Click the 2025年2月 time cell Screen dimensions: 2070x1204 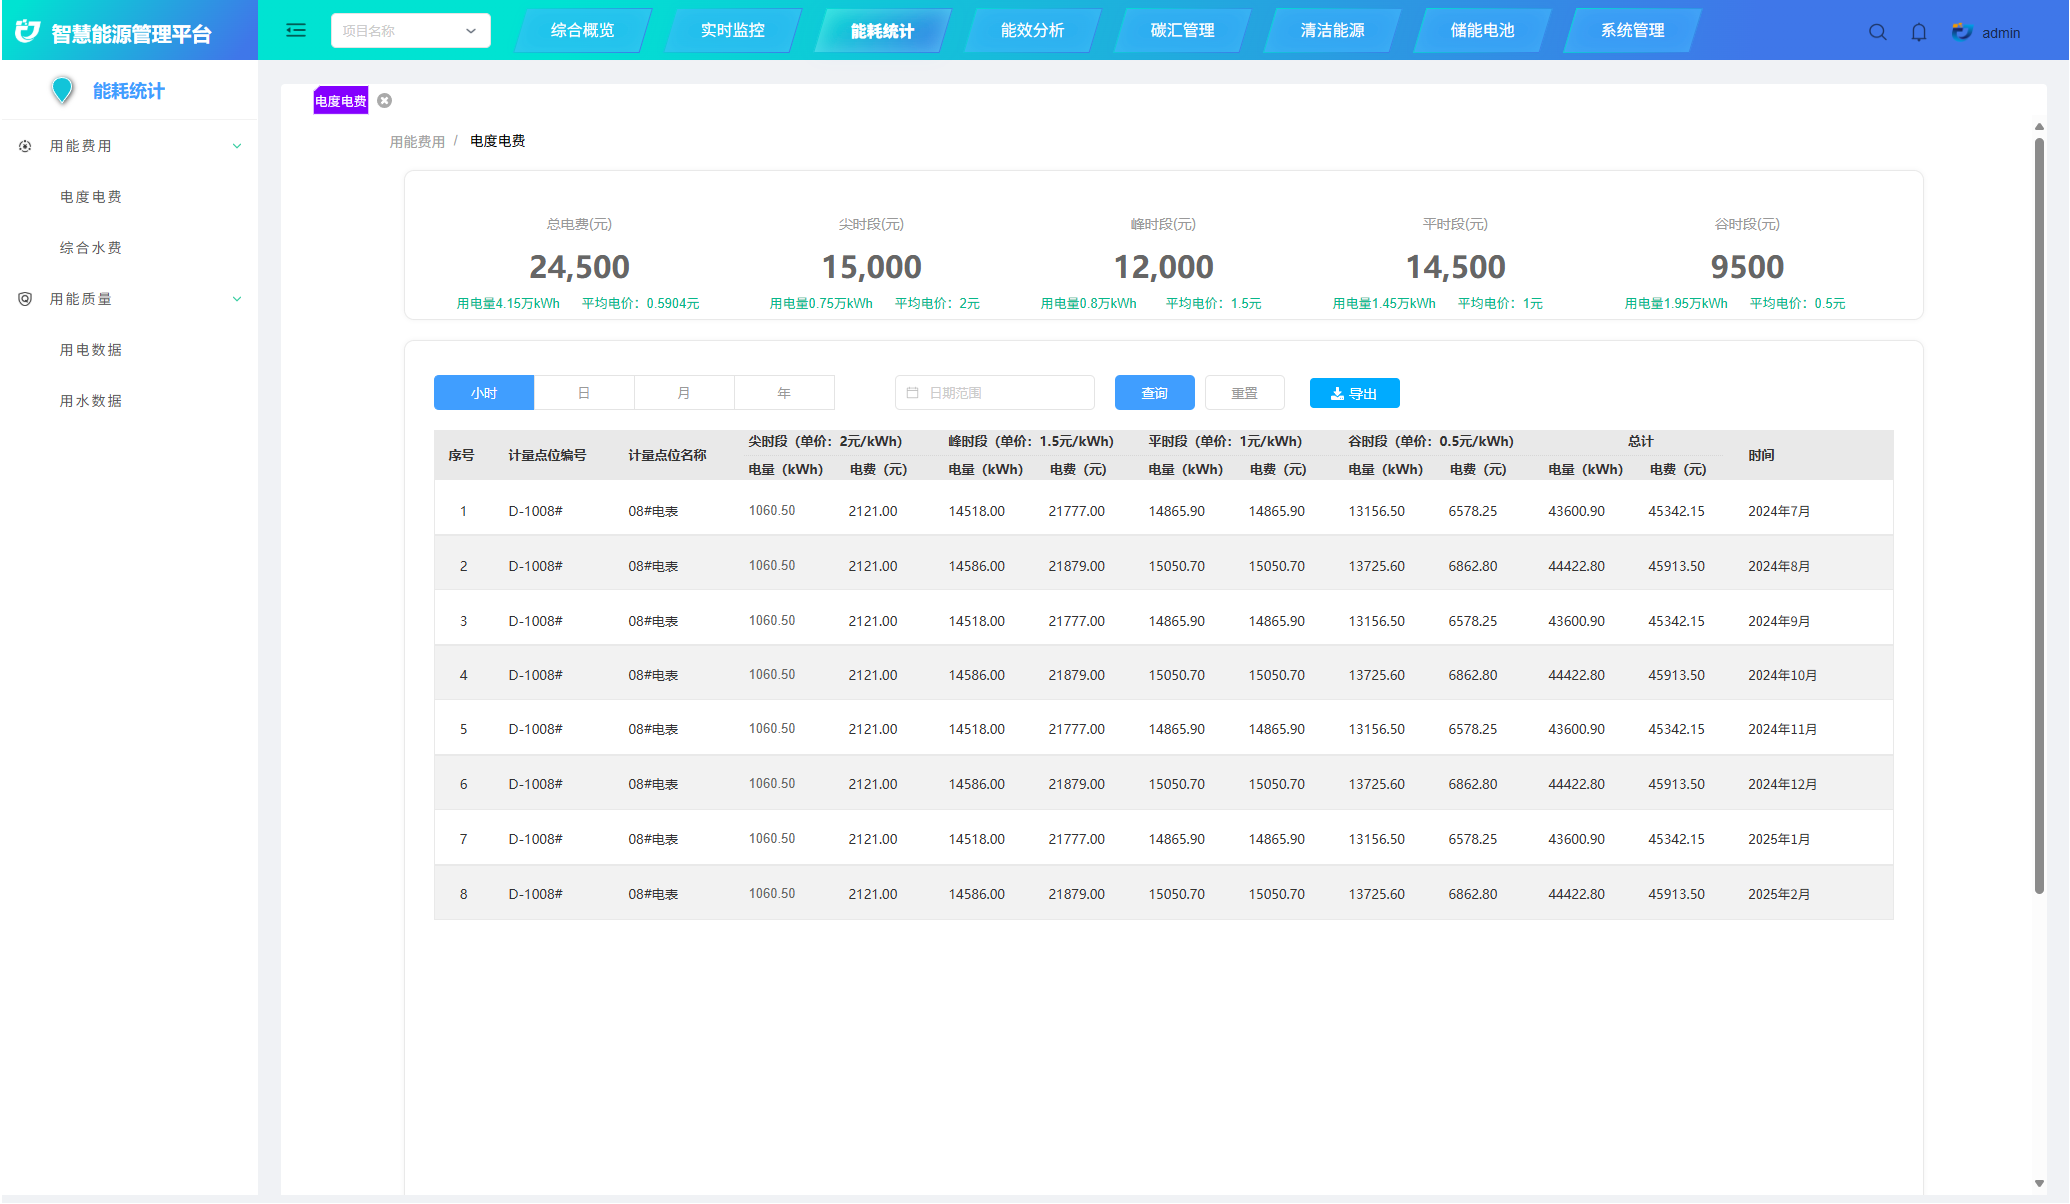[x=1779, y=894]
